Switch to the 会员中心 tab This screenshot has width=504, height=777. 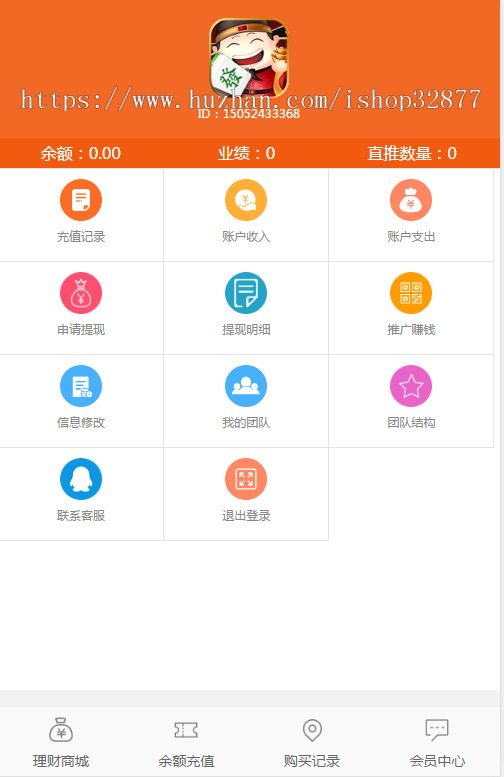tap(437, 742)
